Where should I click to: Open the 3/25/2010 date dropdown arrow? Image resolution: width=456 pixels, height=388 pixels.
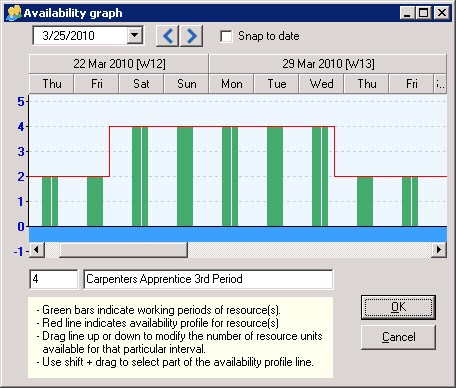point(135,35)
